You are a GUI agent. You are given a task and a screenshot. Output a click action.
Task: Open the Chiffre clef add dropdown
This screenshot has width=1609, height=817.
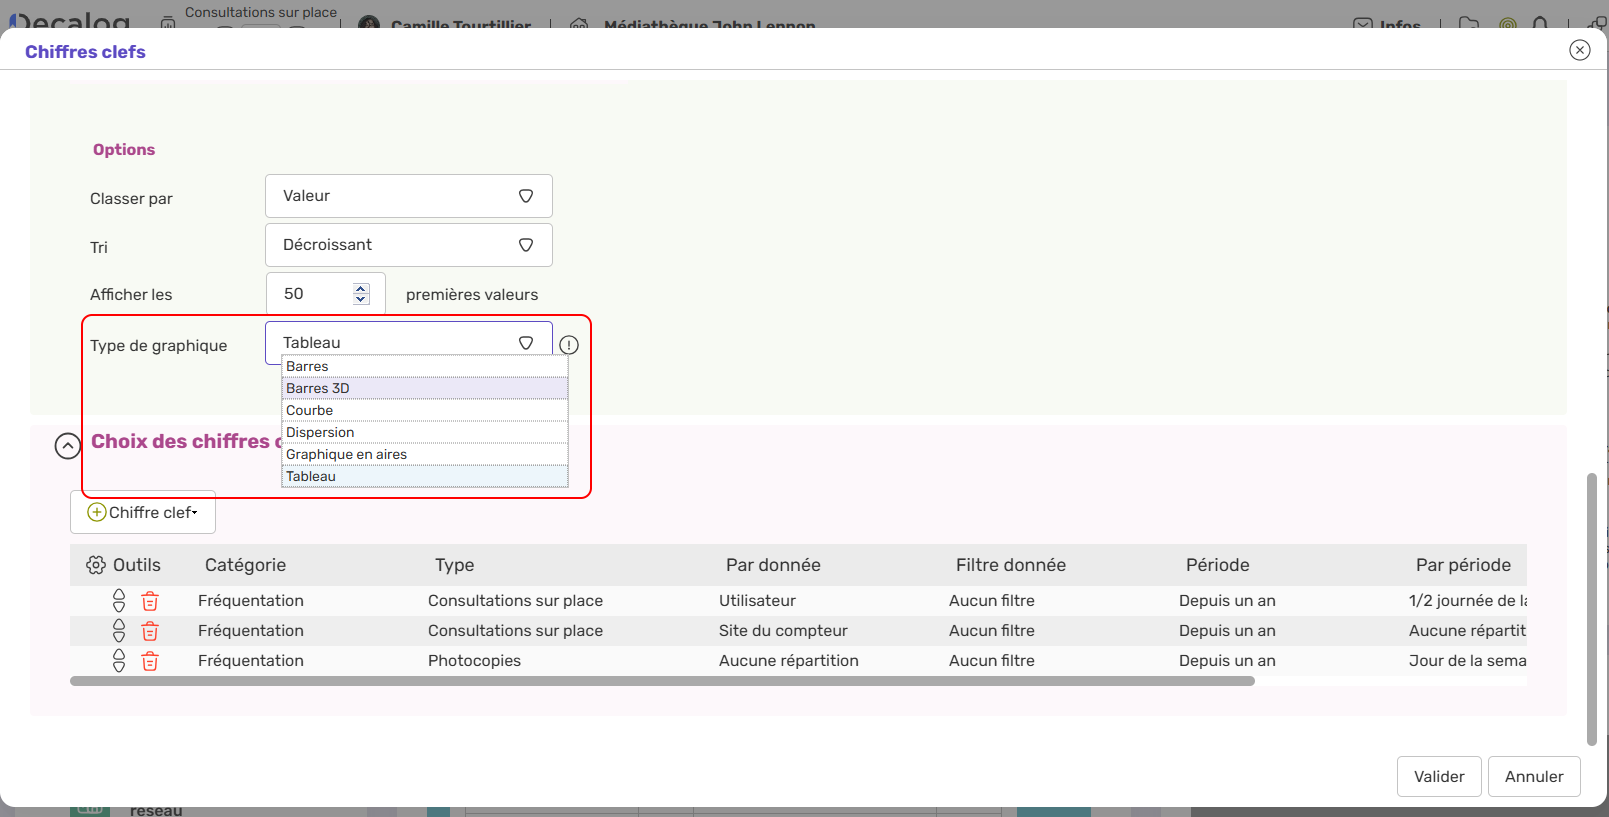(x=143, y=512)
